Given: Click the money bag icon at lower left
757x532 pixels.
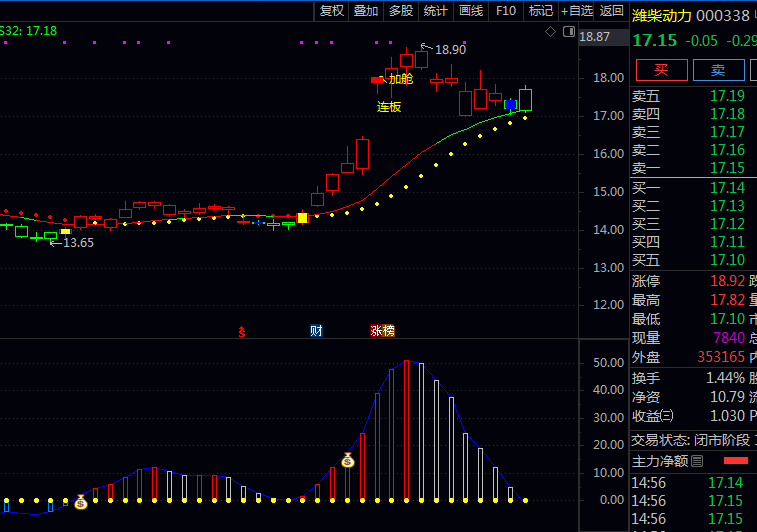Looking at the screenshot, I should click(81, 502).
